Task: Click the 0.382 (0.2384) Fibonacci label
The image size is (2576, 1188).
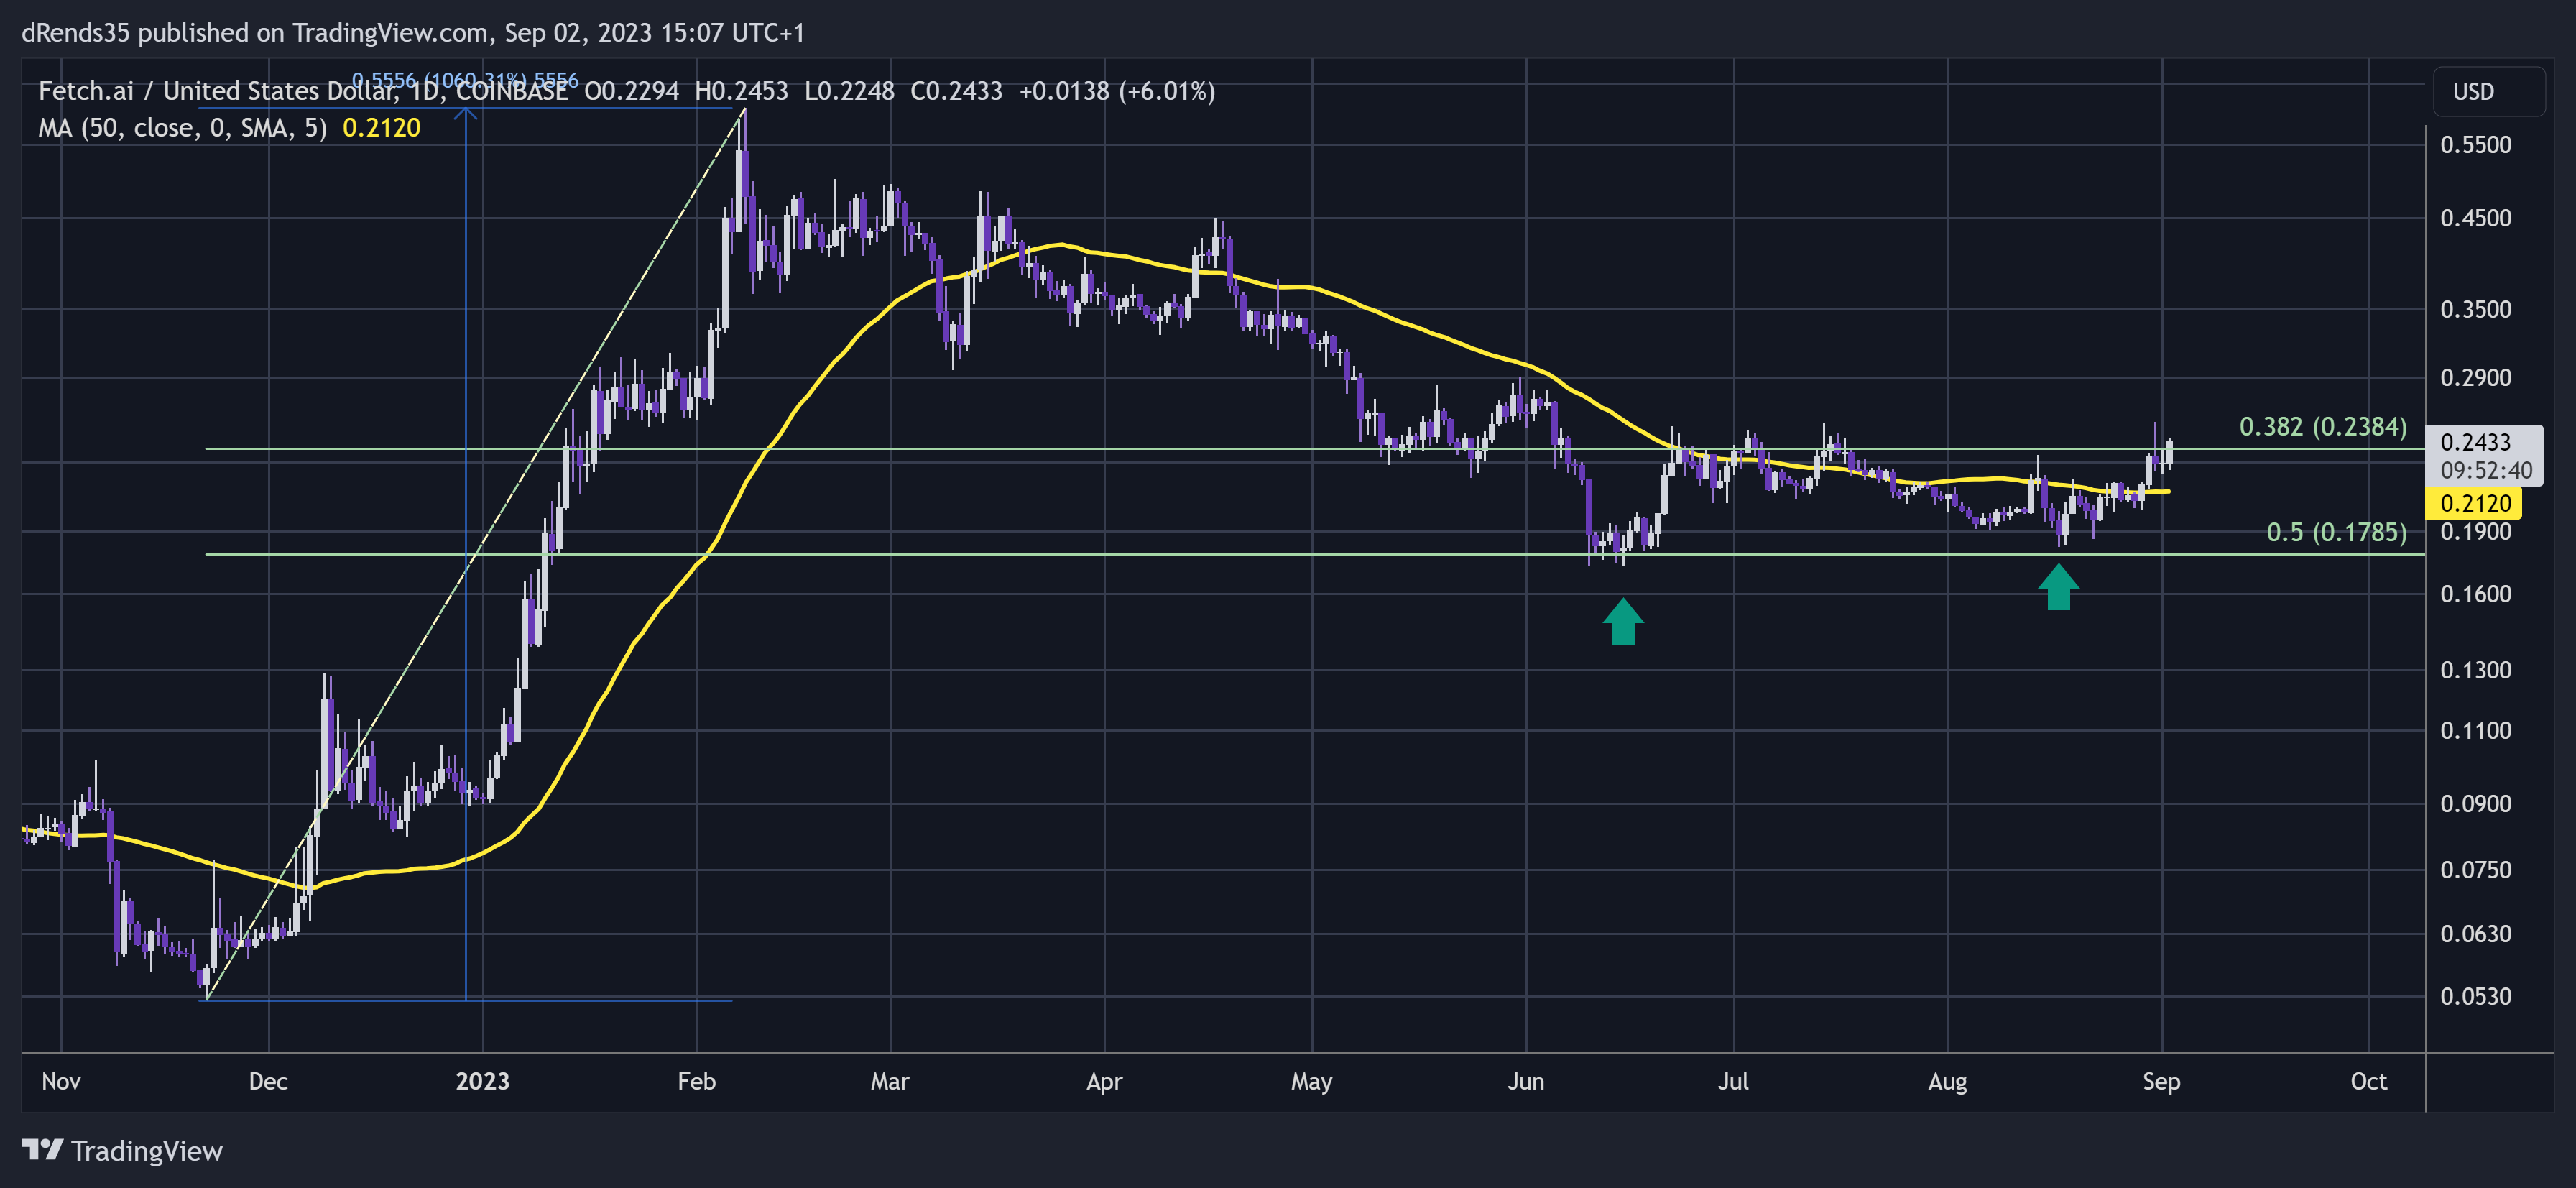Action: tap(2322, 427)
